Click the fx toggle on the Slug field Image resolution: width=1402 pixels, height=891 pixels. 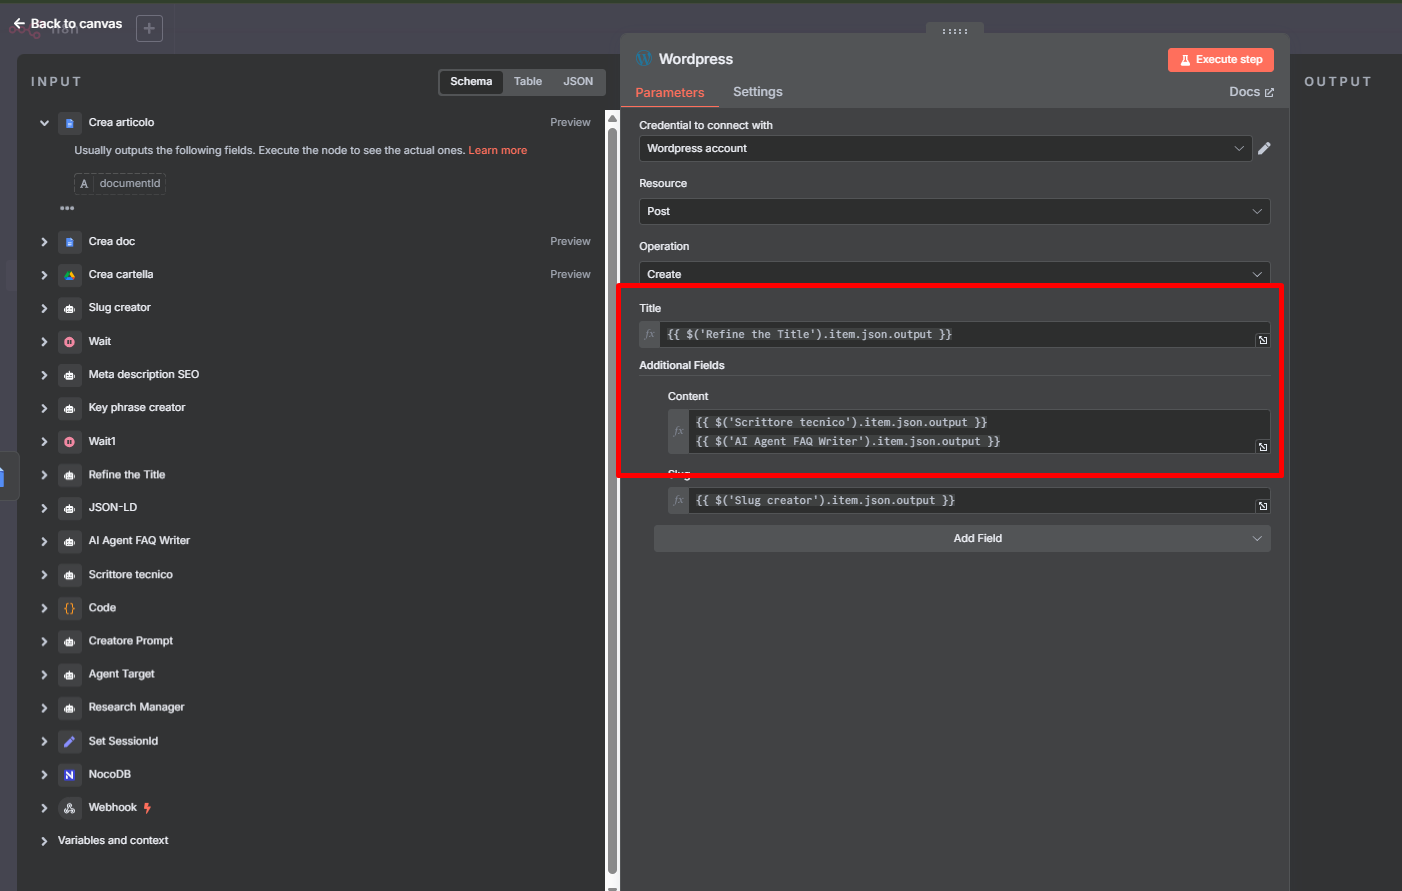tap(679, 500)
